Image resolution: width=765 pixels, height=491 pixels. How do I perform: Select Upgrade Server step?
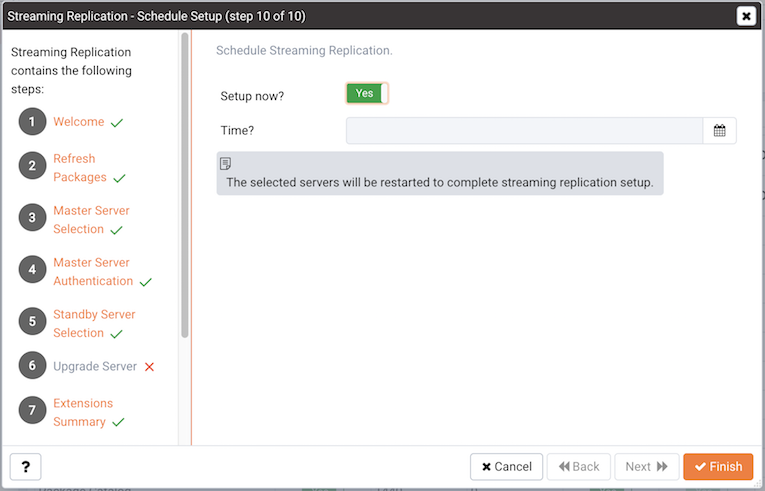[x=95, y=367]
